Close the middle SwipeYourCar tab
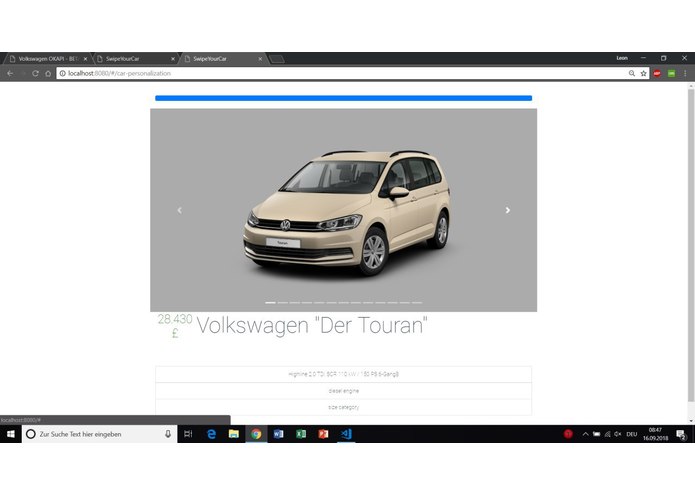This screenshot has width=695, height=494. tap(173, 58)
